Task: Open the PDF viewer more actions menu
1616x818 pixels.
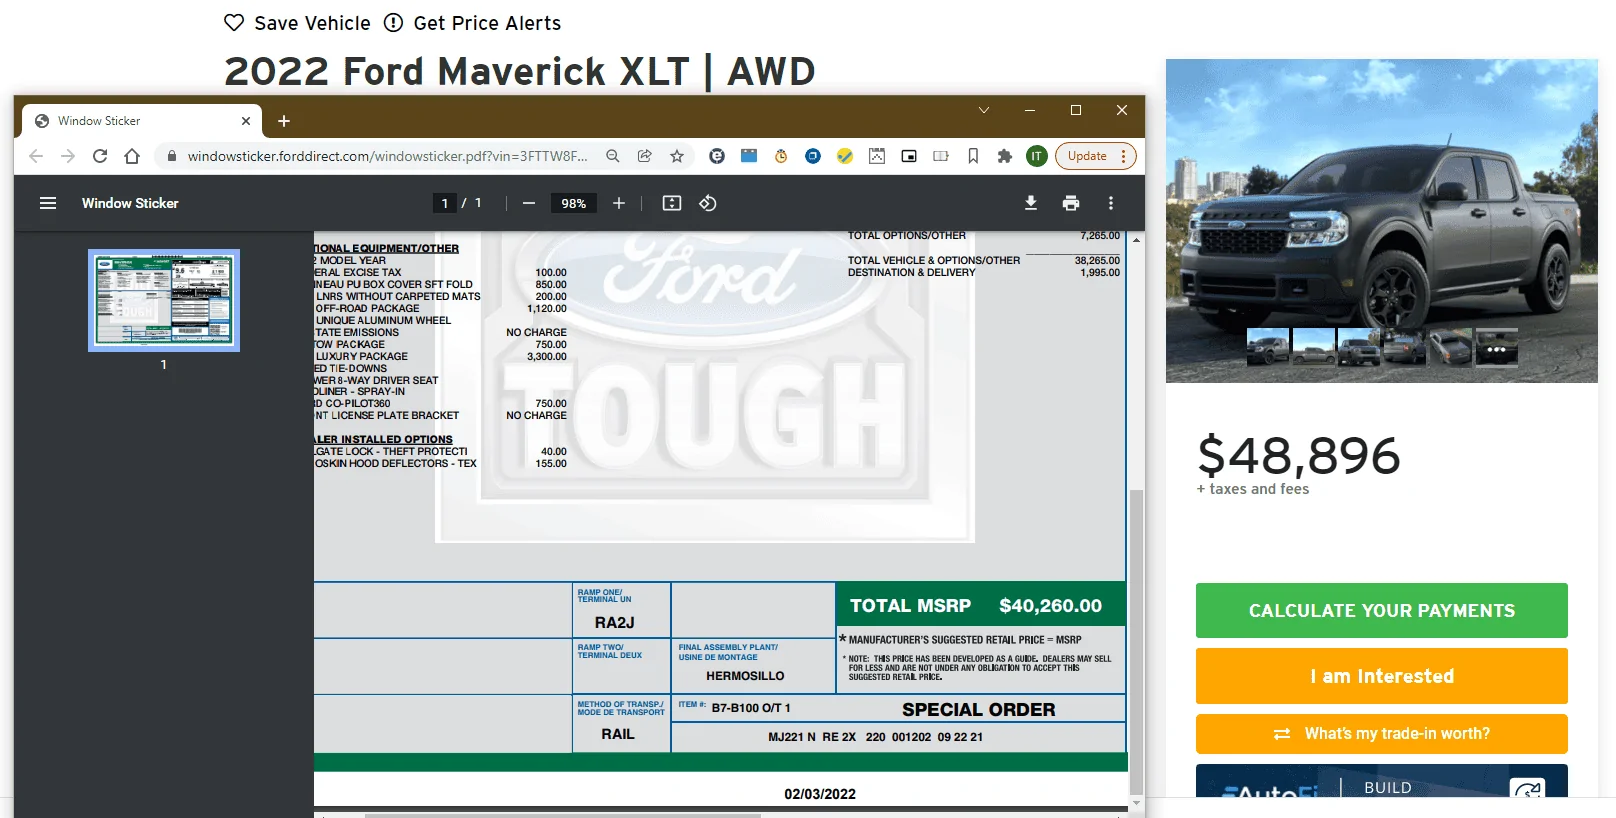Action: click(x=1111, y=203)
